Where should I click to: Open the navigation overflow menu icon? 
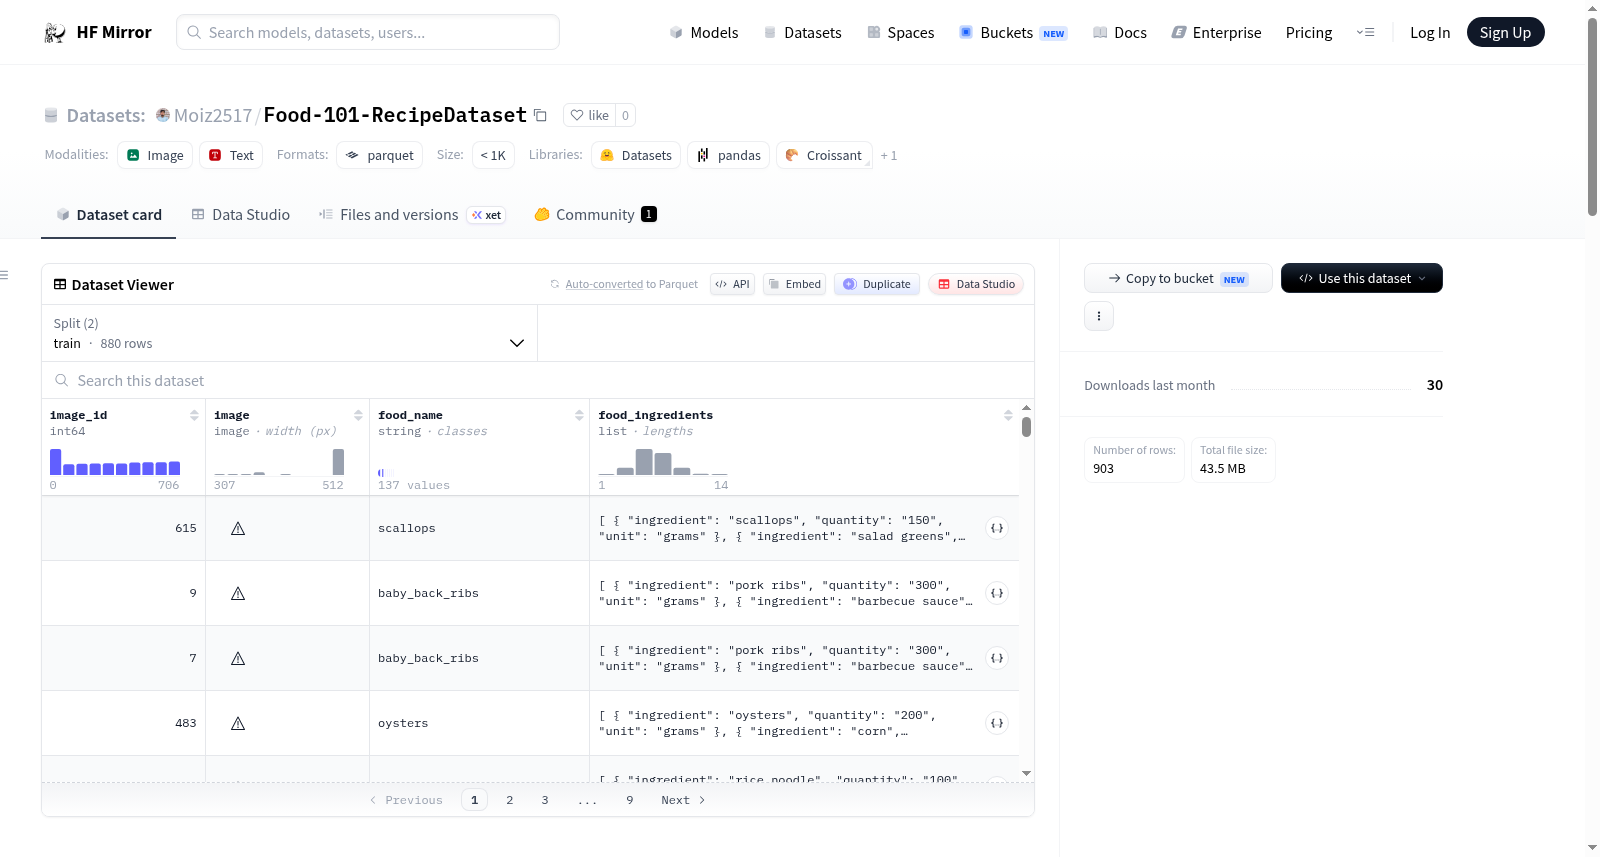click(1365, 32)
